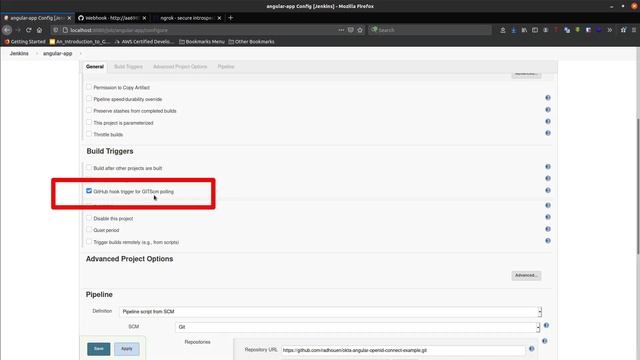Check Disable this project
The height and width of the screenshot is (360, 640).
pos(89,218)
